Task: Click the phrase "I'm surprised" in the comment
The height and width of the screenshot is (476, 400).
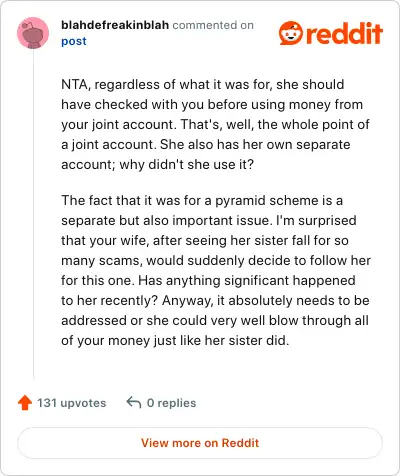Action: pyautogui.click(x=316, y=221)
